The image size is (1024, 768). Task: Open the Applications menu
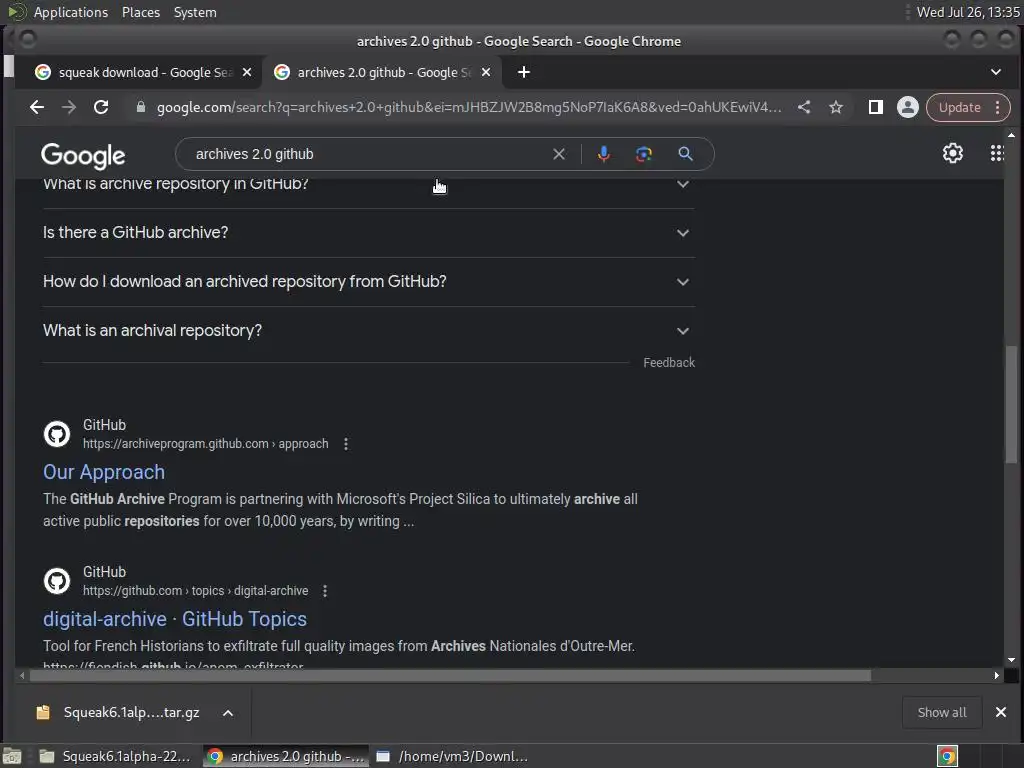click(x=71, y=12)
